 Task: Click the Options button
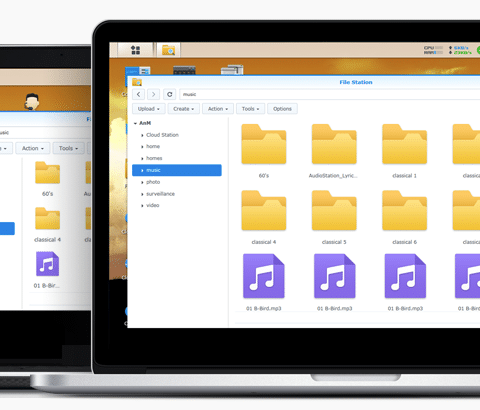click(x=282, y=109)
